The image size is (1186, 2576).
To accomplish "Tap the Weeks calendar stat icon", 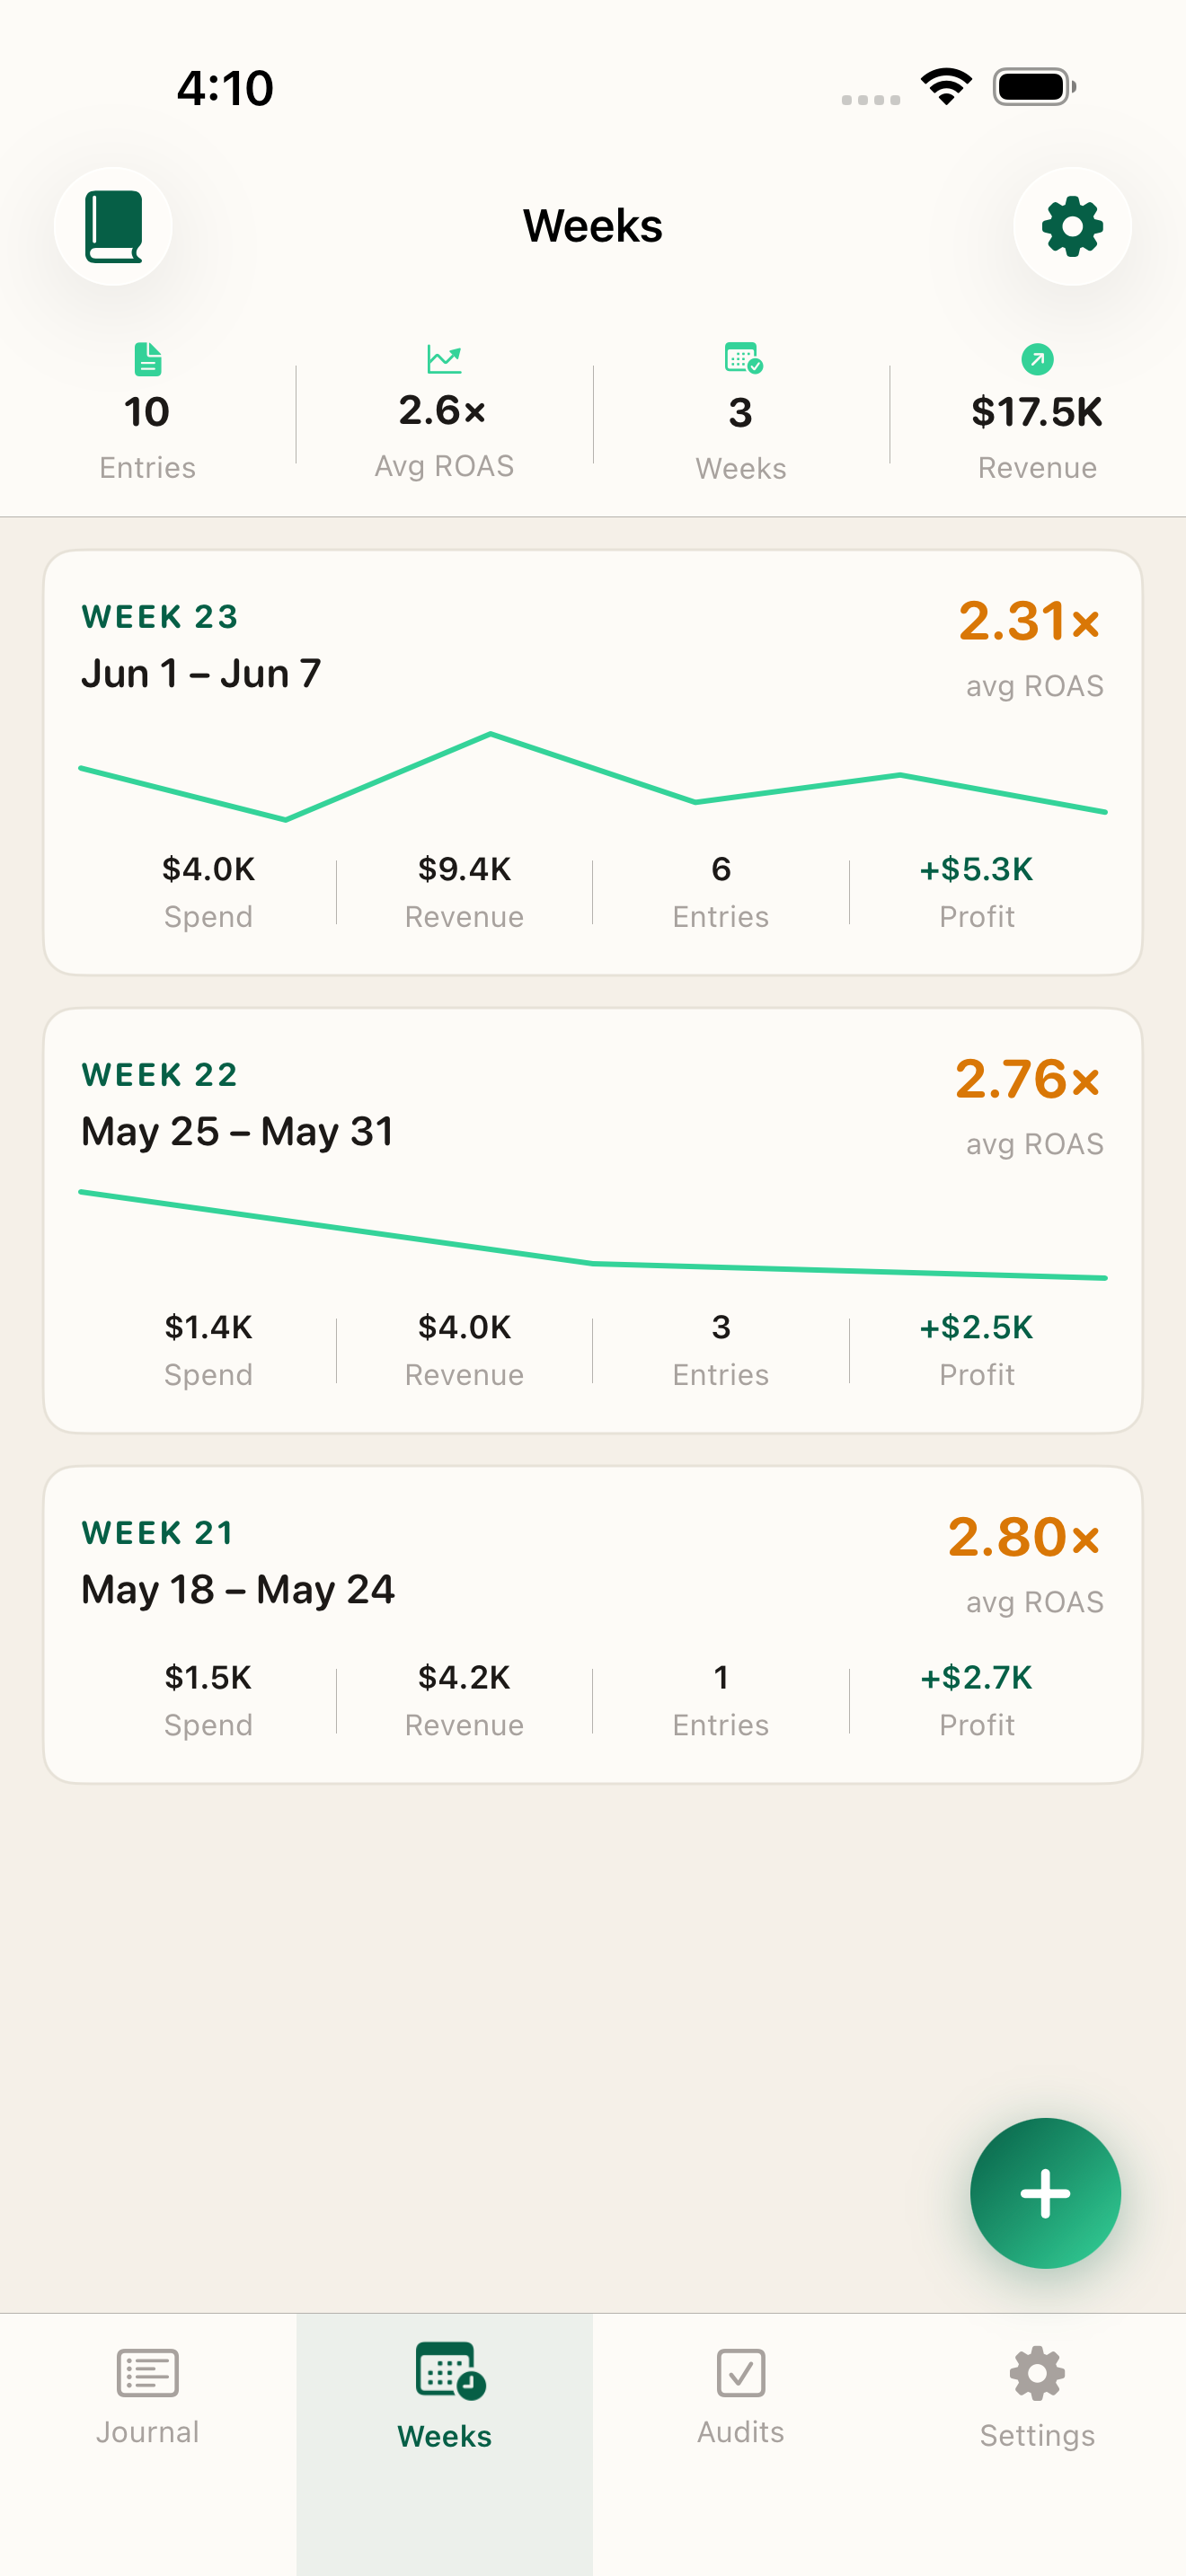I will point(743,358).
